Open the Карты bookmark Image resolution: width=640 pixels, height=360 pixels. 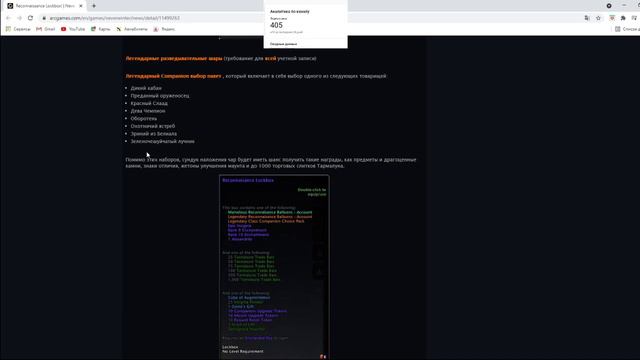[100, 29]
